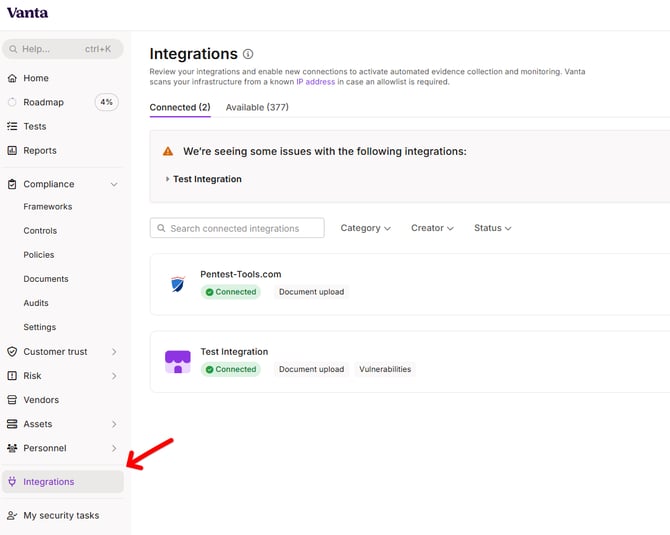Open the Status filter dropdown
The image size is (670, 535).
click(x=492, y=228)
